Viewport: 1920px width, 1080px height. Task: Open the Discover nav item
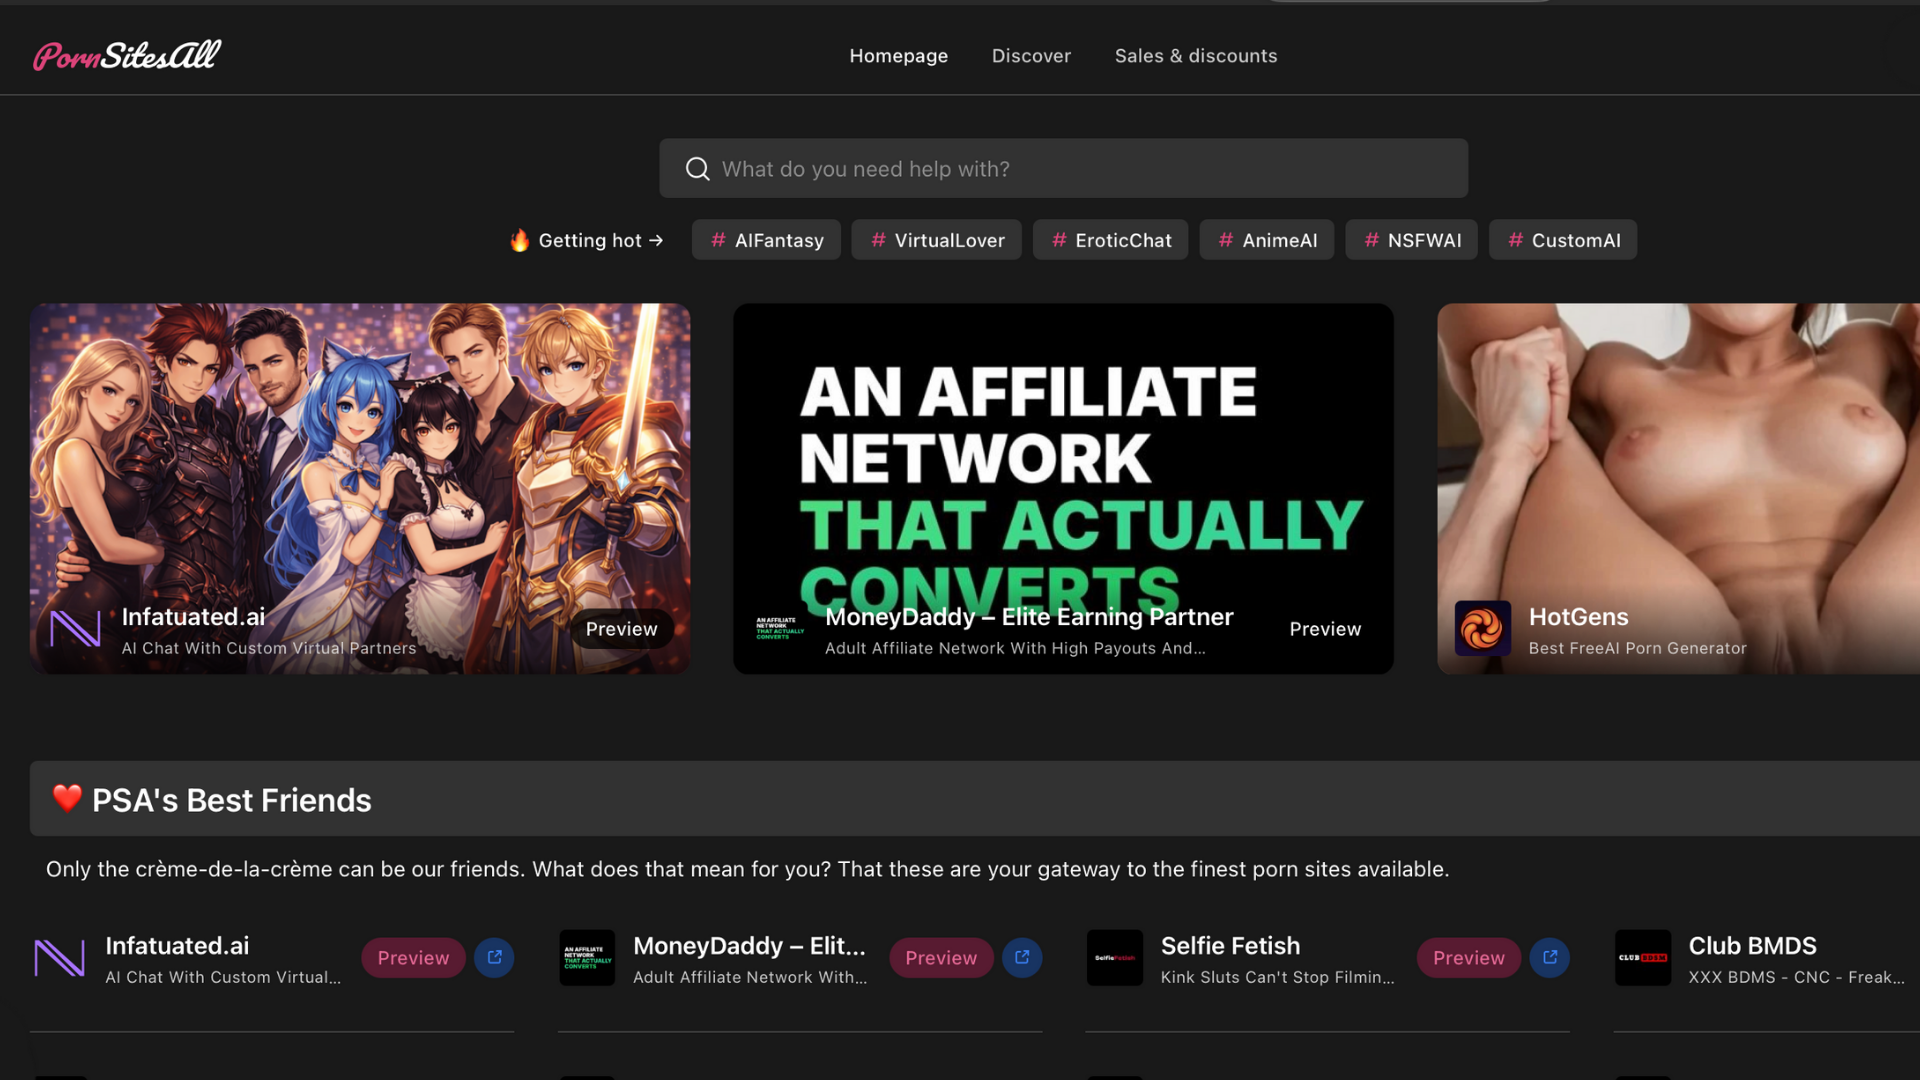[1031, 56]
